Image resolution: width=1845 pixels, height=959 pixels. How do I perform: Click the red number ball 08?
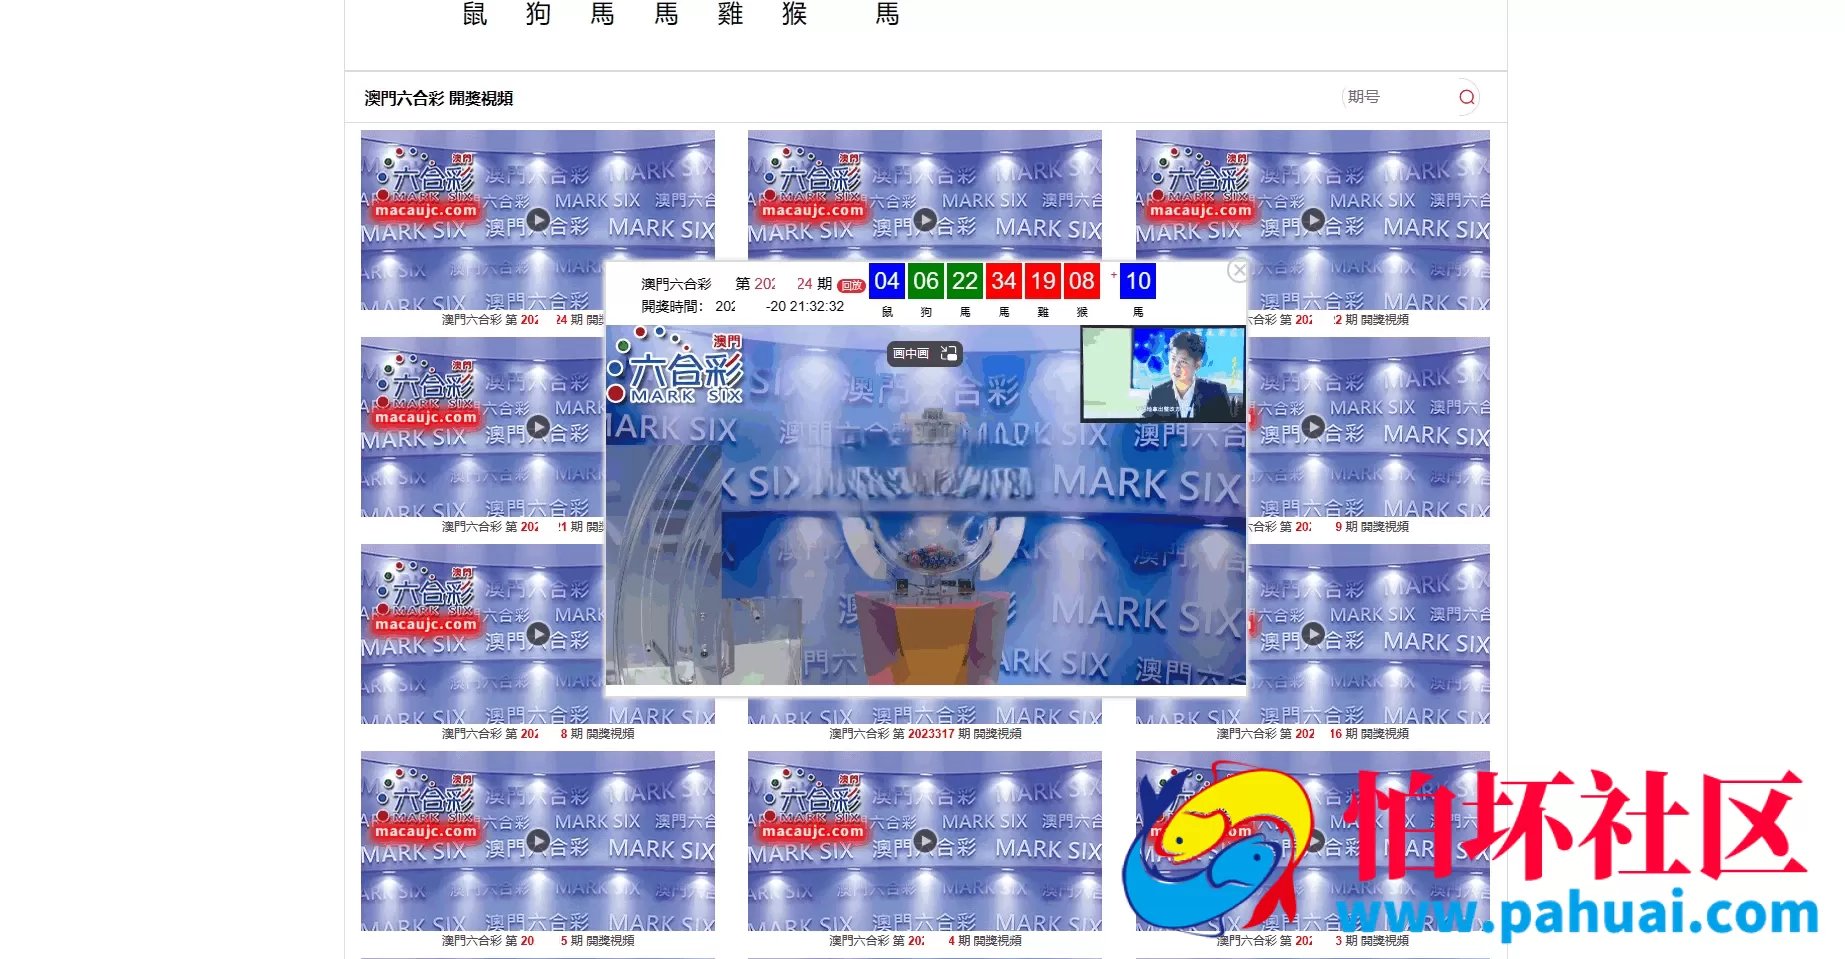[1082, 281]
